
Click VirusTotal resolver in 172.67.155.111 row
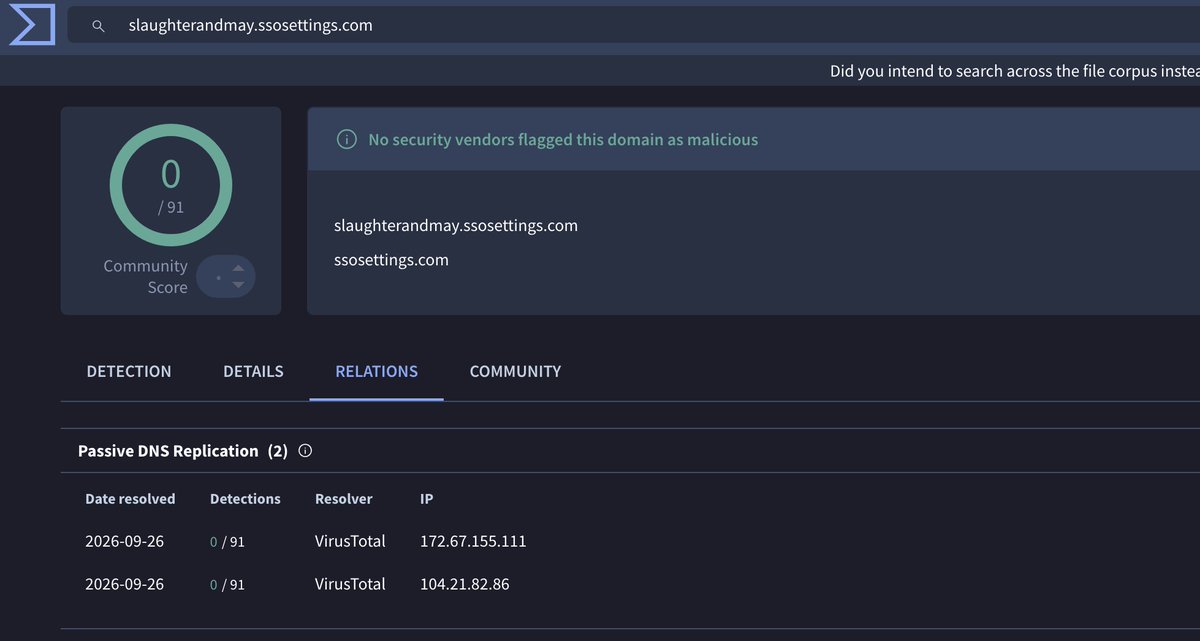tap(350, 541)
